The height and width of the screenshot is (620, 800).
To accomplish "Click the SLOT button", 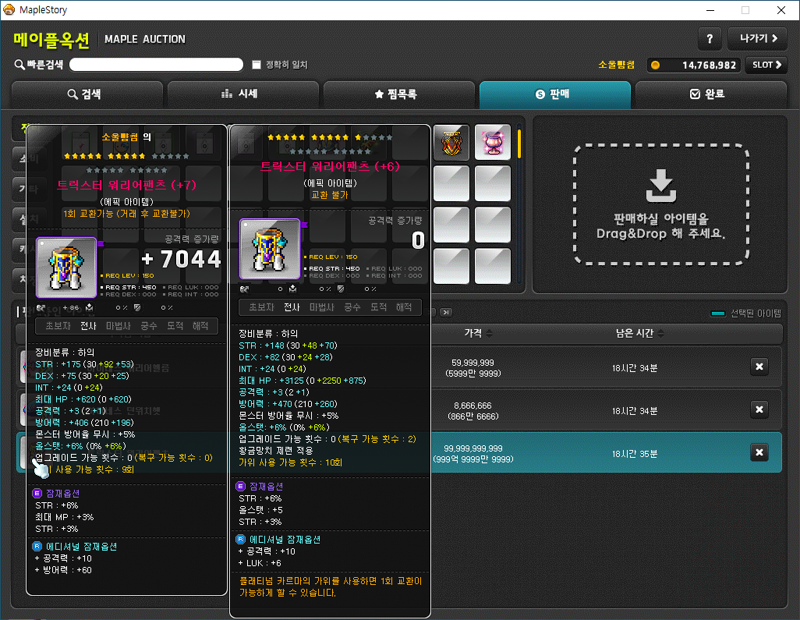I will point(766,65).
